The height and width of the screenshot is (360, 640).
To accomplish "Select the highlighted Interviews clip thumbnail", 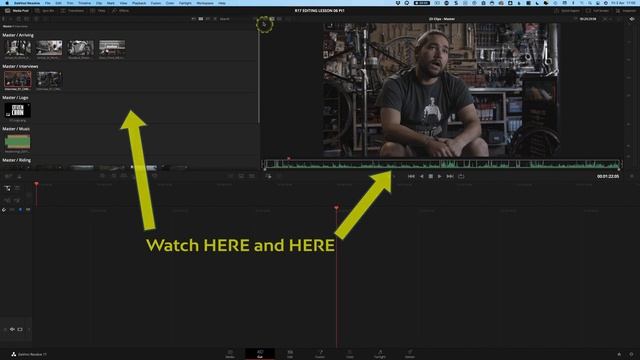I will 18,79.
